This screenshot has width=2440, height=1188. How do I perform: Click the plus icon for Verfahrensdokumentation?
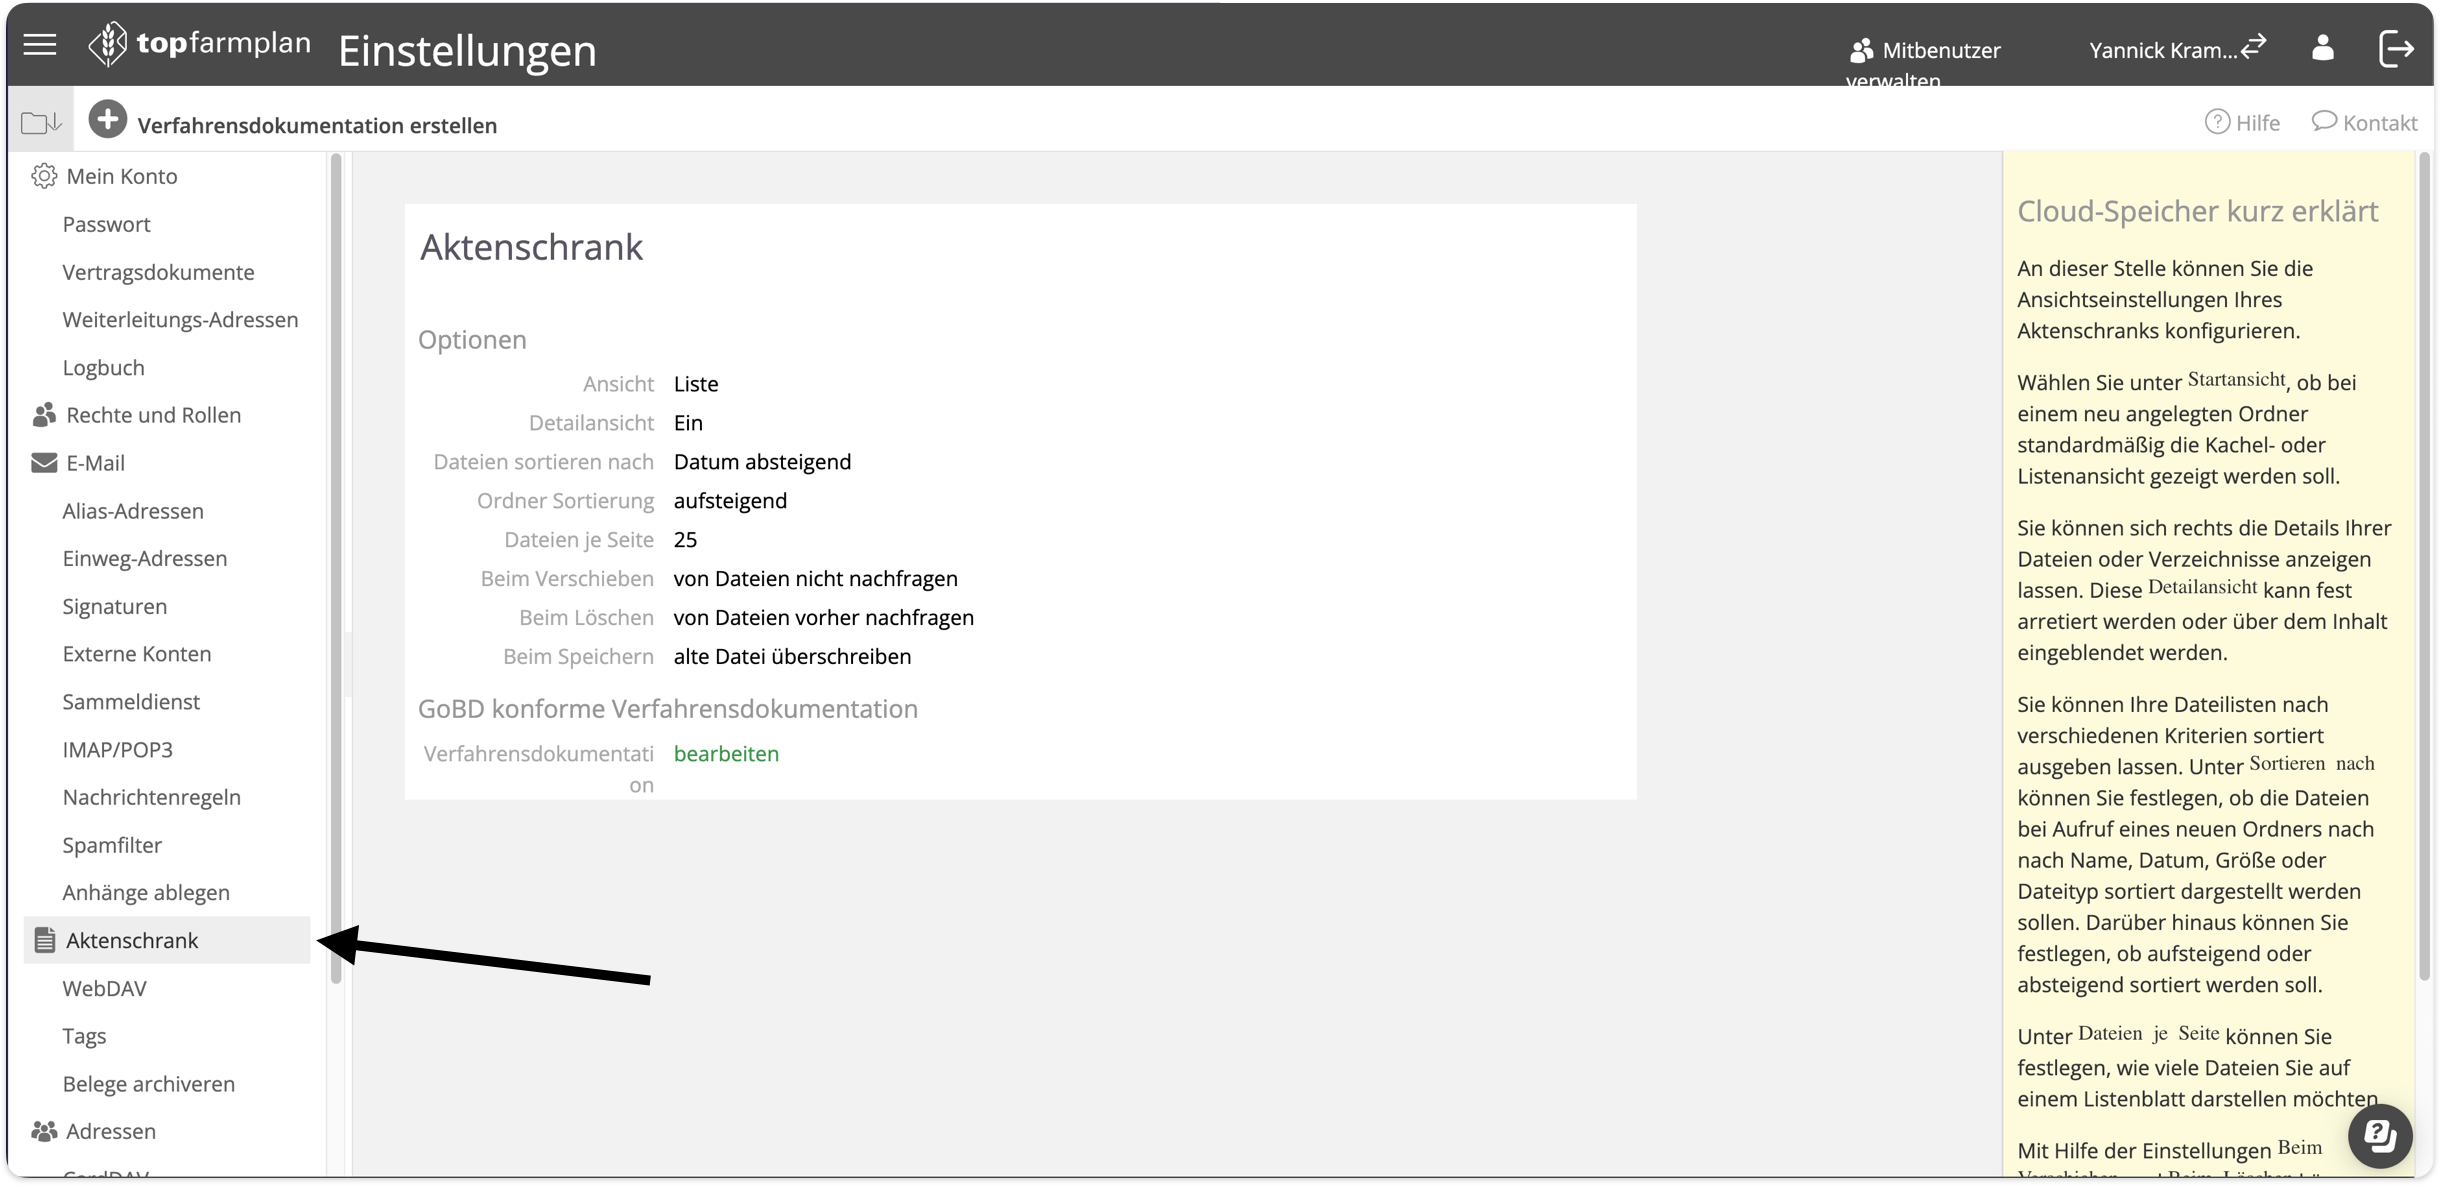click(x=108, y=120)
